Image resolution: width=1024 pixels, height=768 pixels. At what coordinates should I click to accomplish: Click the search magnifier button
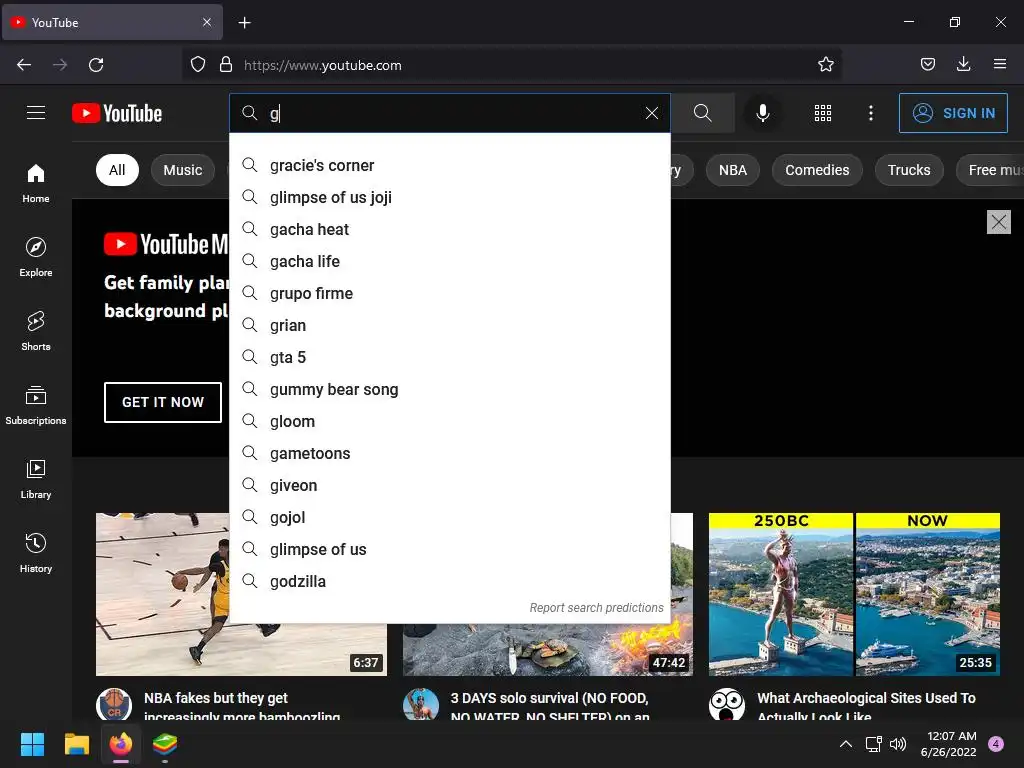[703, 113]
